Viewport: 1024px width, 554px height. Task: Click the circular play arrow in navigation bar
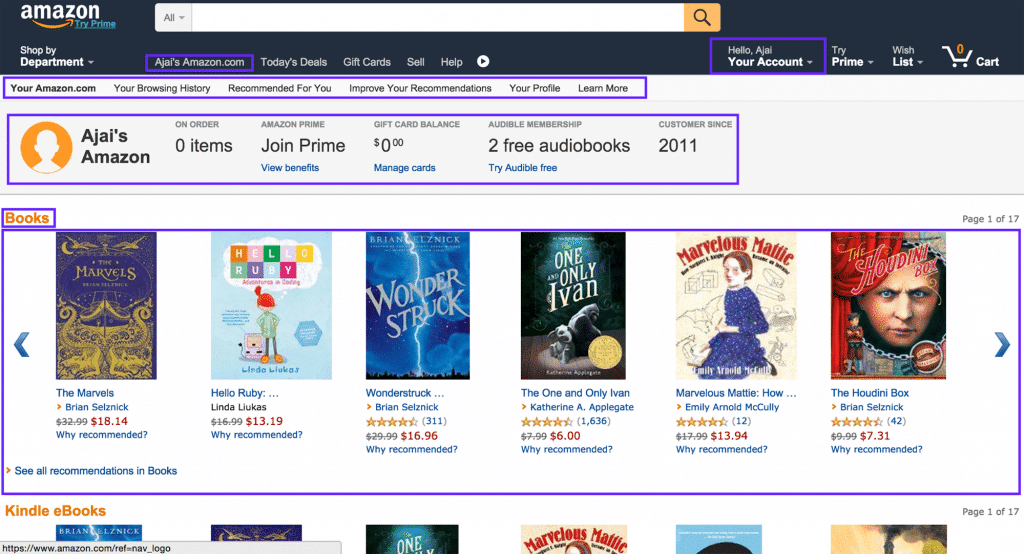[483, 62]
